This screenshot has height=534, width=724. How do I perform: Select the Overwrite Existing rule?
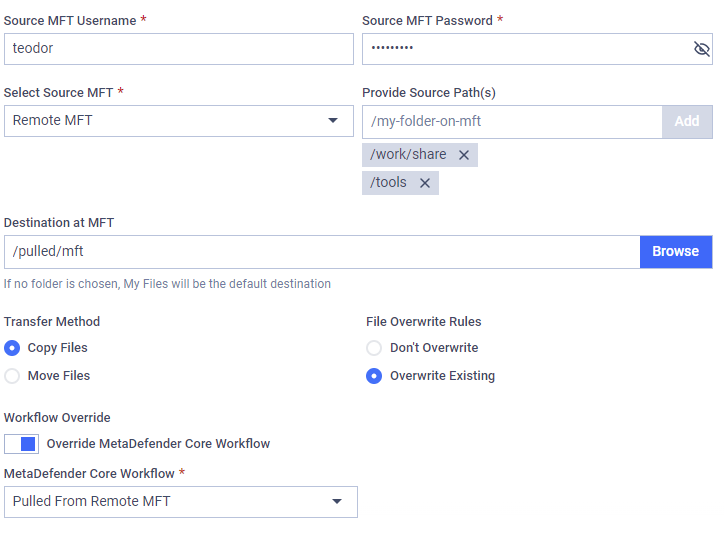[374, 376]
